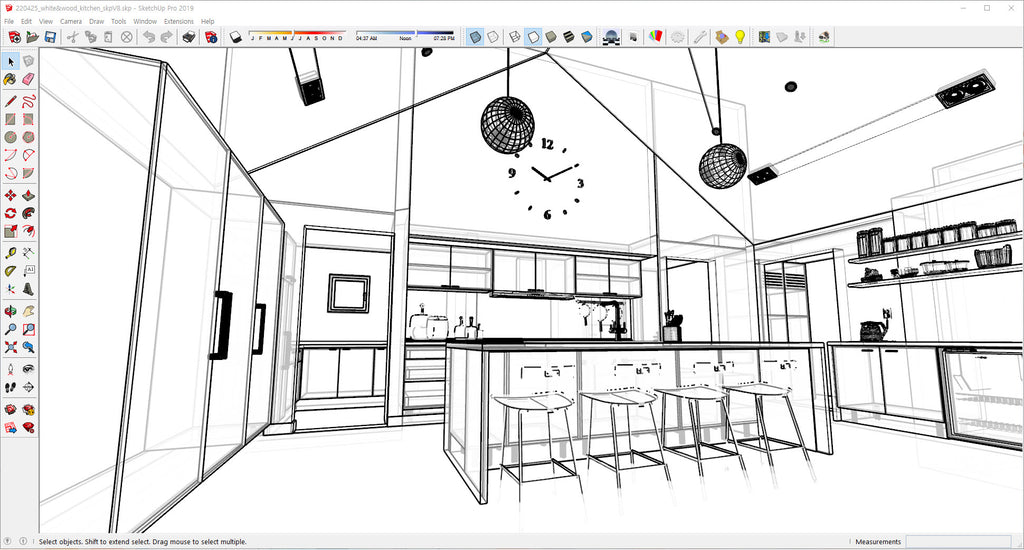The height and width of the screenshot is (550, 1024).
Task: Choose the Section Plane tool
Action: point(28,387)
